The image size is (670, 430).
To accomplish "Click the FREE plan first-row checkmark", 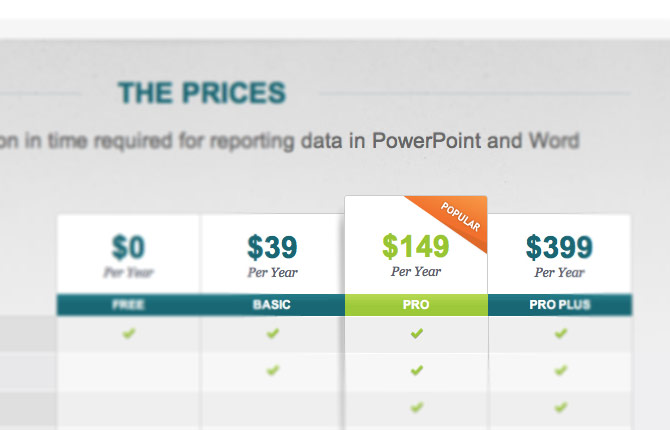I will (x=129, y=333).
